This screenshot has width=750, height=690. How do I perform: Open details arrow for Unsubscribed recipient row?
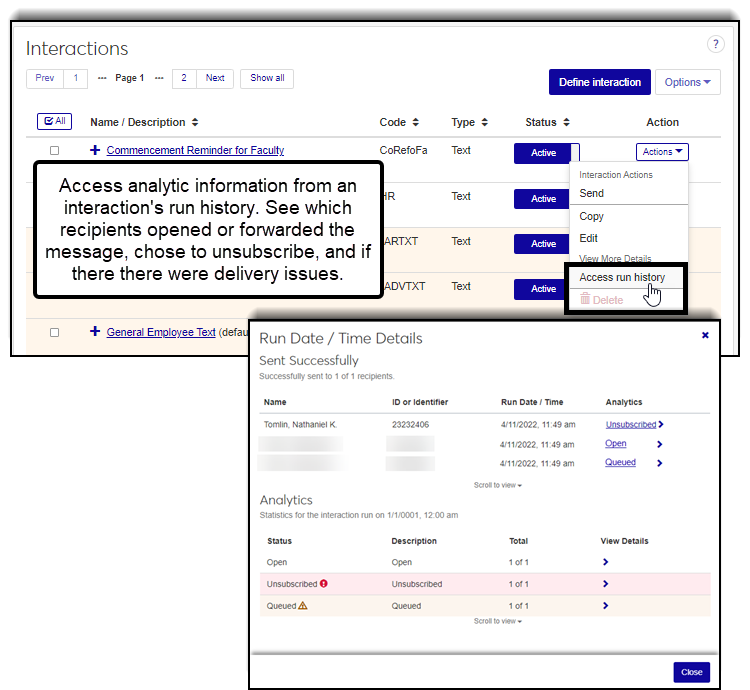(661, 425)
